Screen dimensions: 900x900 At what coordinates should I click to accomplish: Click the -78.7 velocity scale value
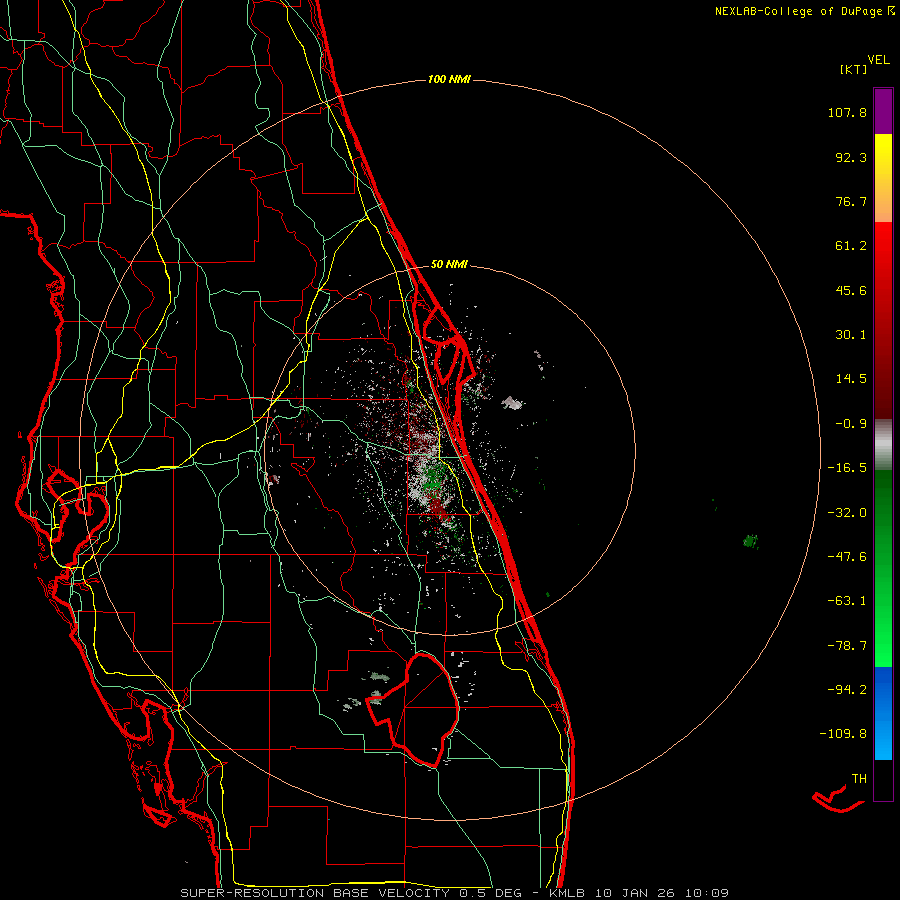(x=847, y=646)
